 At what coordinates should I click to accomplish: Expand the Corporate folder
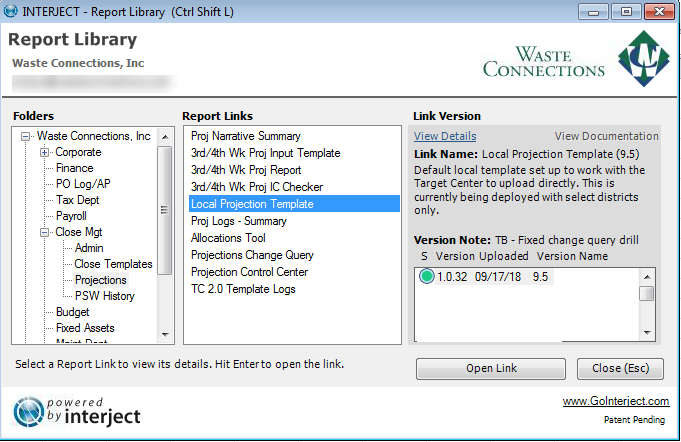pos(44,152)
